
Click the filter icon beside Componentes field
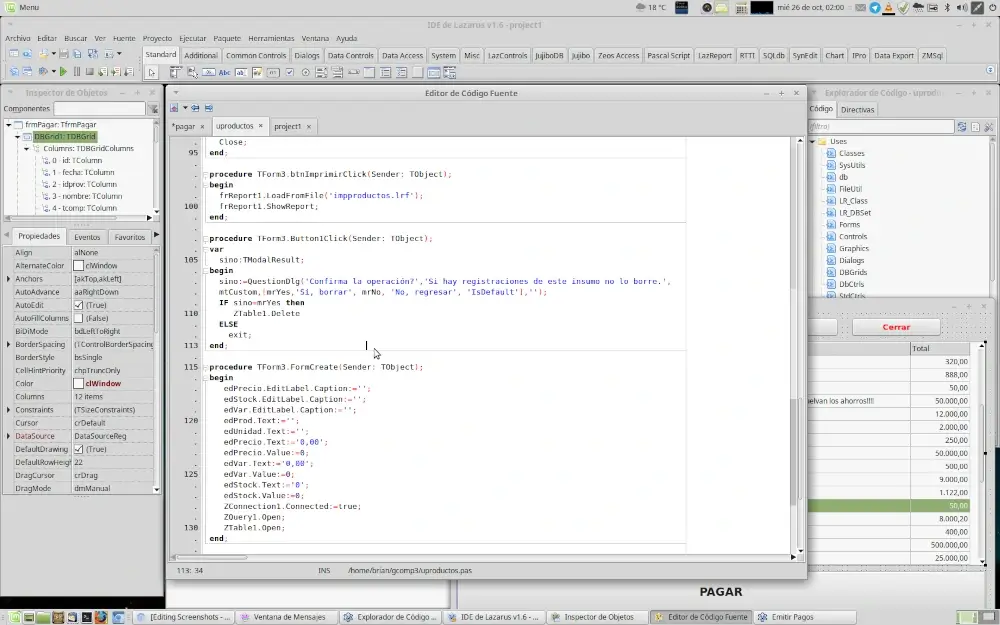click(x=154, y=109)
